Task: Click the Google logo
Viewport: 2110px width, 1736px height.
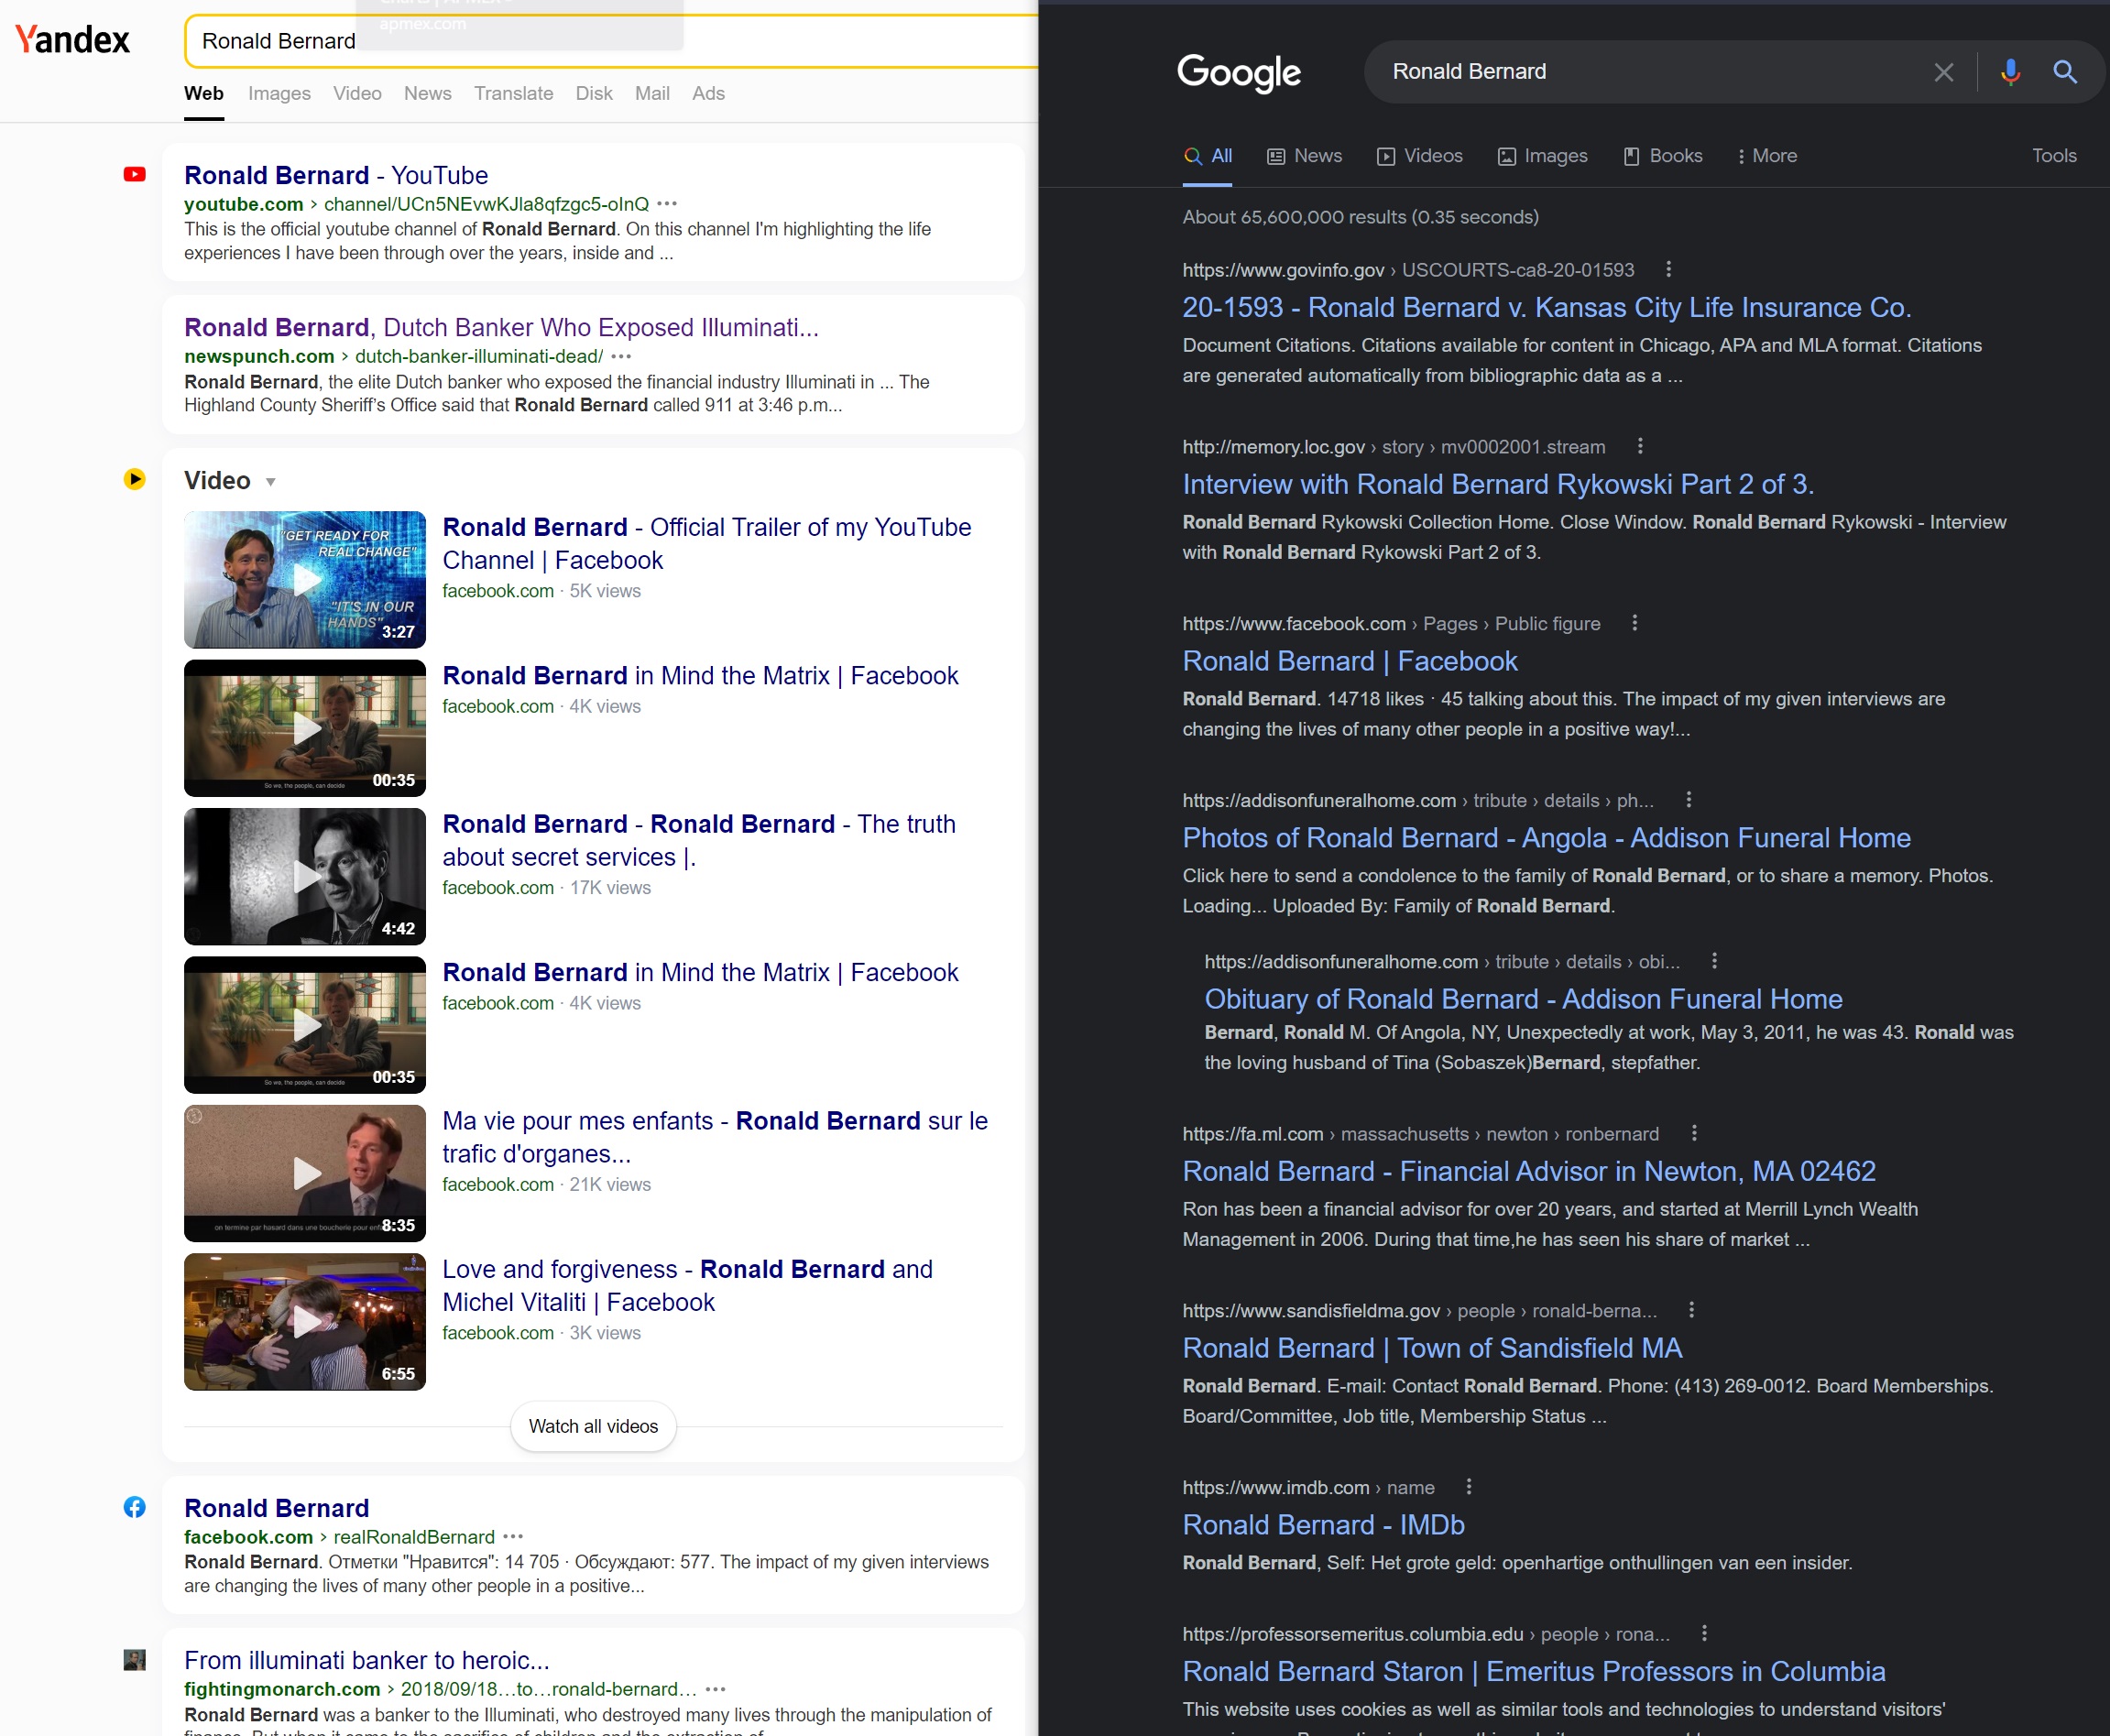Action: (x=1239, y=72)
